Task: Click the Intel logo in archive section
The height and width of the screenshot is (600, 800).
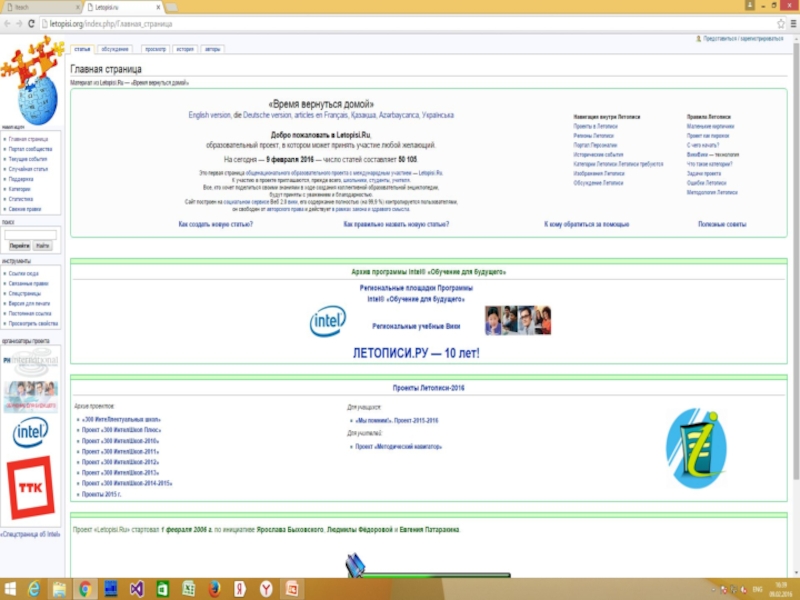Action: pos(328,321)
